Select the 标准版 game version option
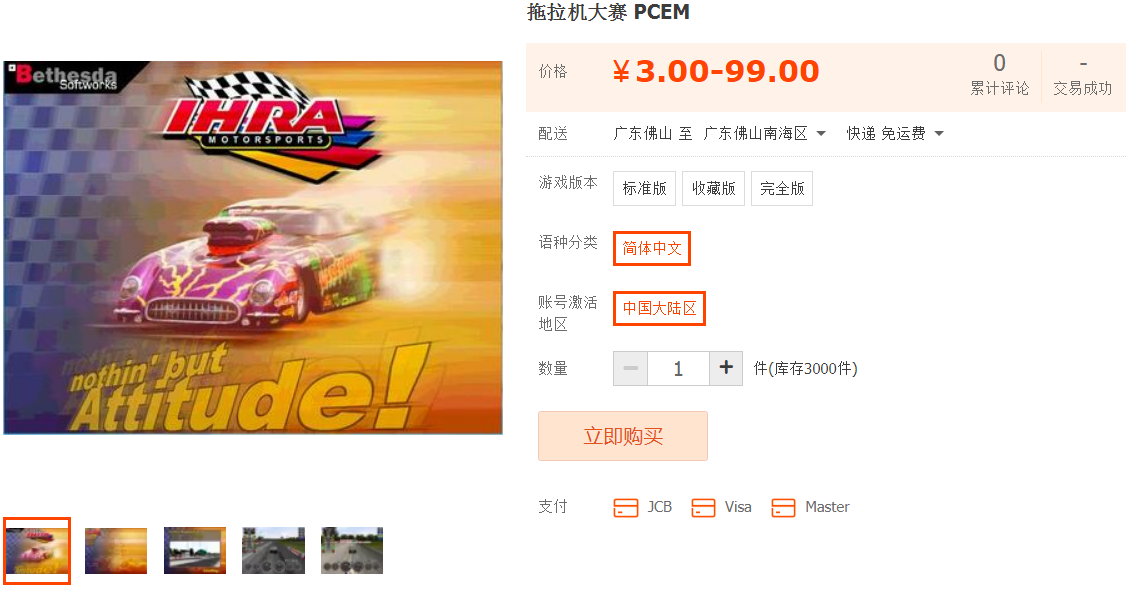This screenshot has width=1129, height=589. point(644,189)
